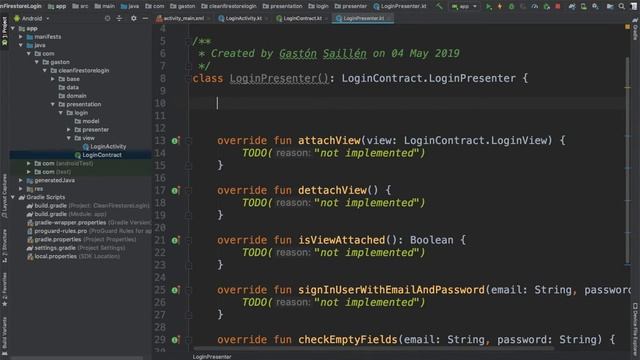This screenshot has width=640, height=360.
Task: Click the override gutter icon beside attachView
Action: point(175,141)
